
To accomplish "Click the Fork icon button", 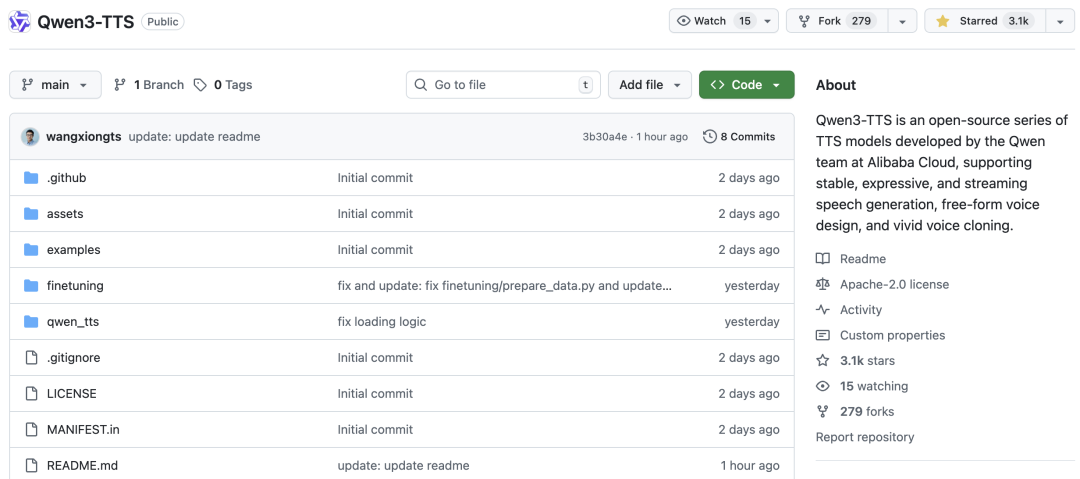I will 803,21.
